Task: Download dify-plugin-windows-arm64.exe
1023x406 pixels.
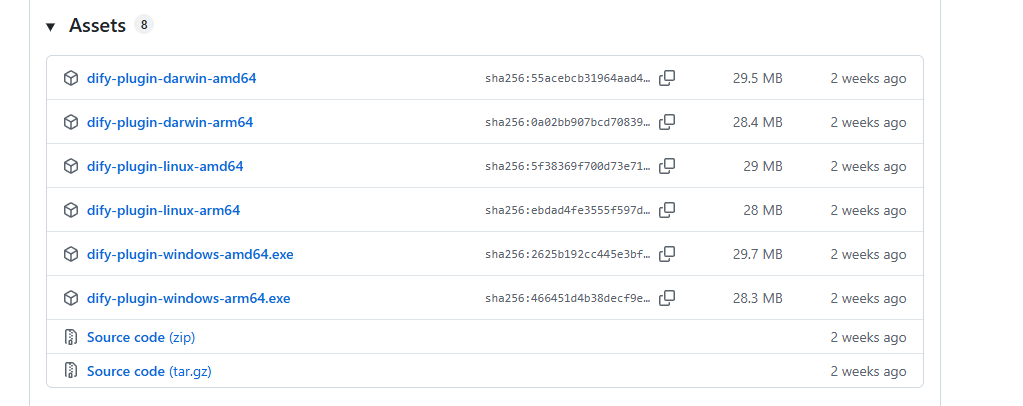Action: 188,298
